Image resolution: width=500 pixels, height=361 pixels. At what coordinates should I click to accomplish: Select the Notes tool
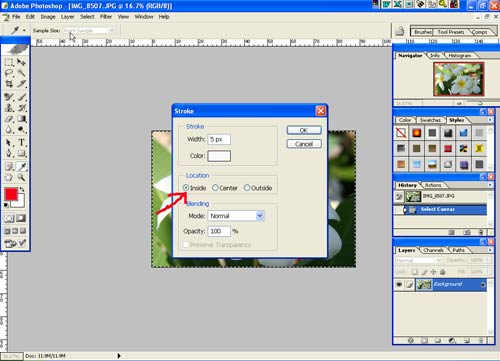click(9, 166)
